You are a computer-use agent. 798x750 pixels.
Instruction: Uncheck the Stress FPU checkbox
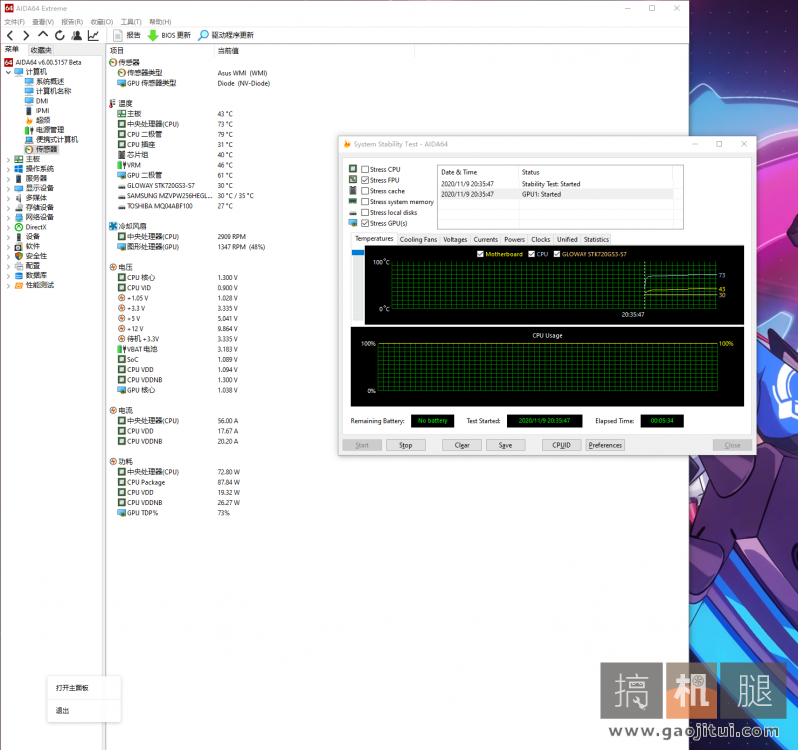365,180
